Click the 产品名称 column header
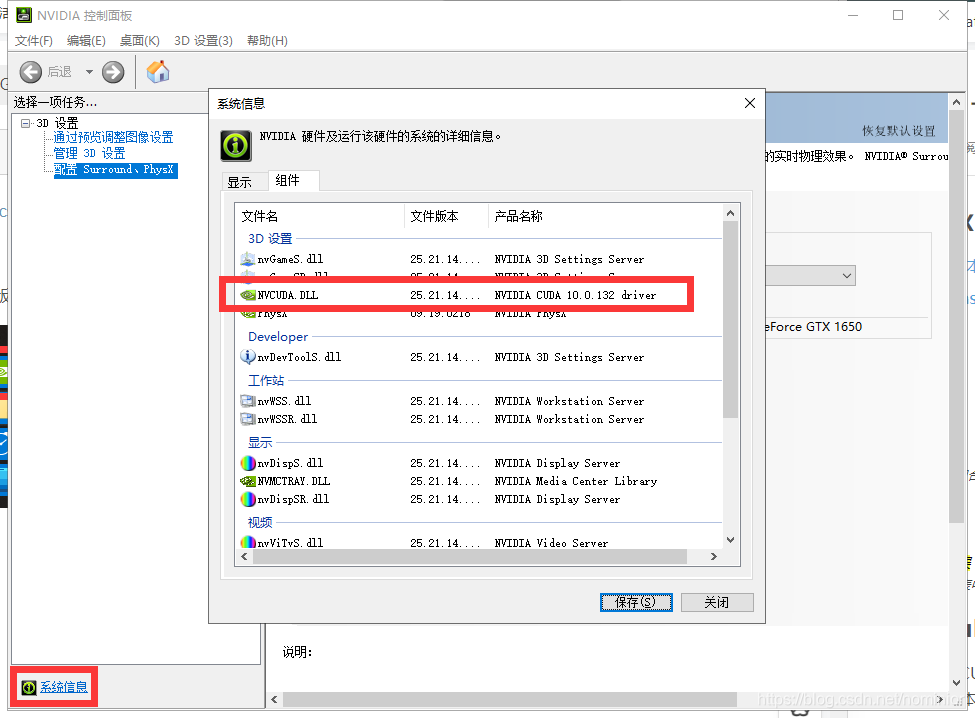This screenshot has height=718, width=975. [606, 216]
